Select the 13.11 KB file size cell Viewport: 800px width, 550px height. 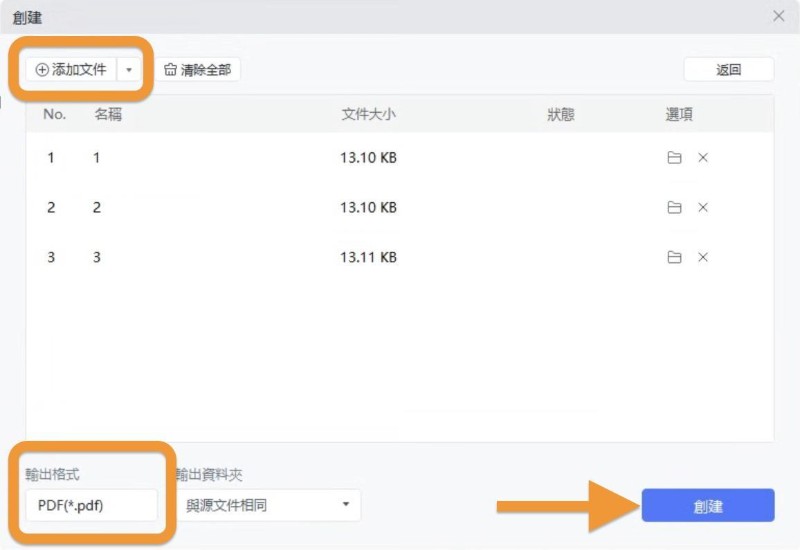pyautogui.click(x=368, y=257)
